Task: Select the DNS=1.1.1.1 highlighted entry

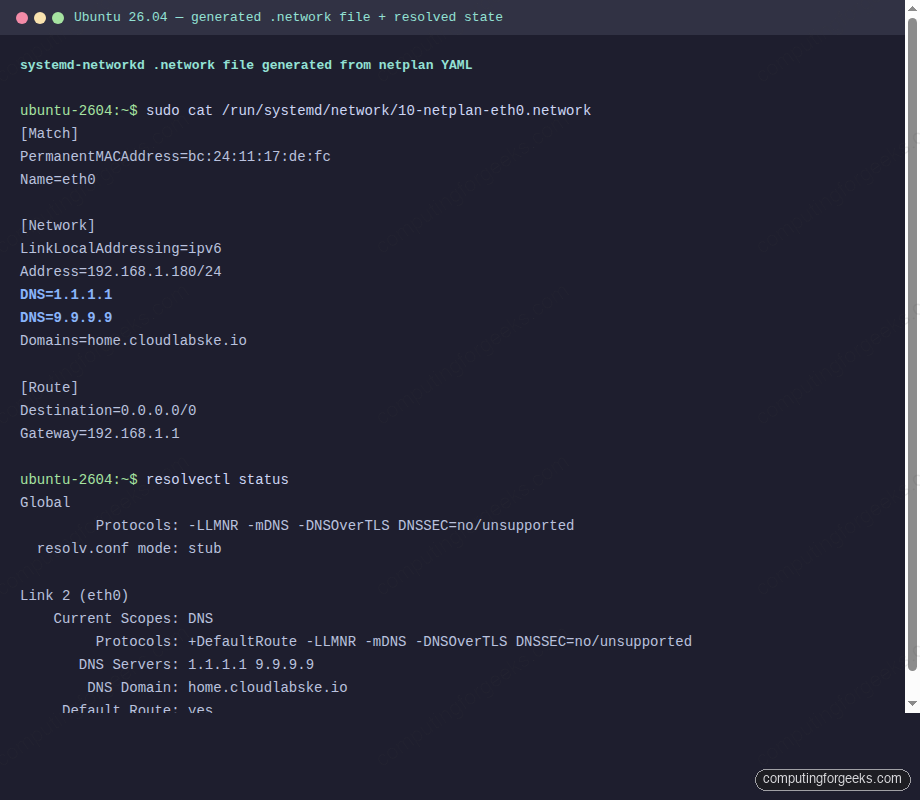Action: 66,294
